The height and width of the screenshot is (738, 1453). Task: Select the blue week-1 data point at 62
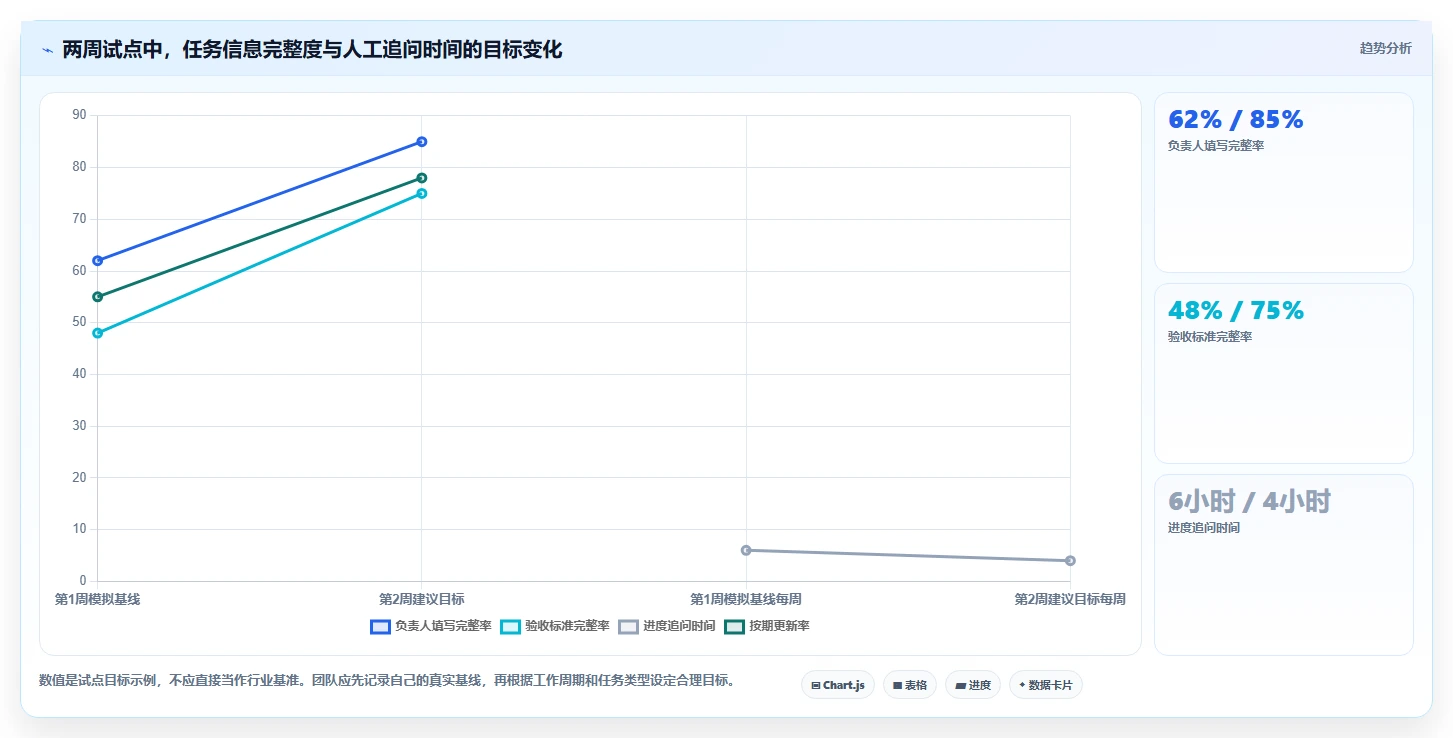coord(98,261)
